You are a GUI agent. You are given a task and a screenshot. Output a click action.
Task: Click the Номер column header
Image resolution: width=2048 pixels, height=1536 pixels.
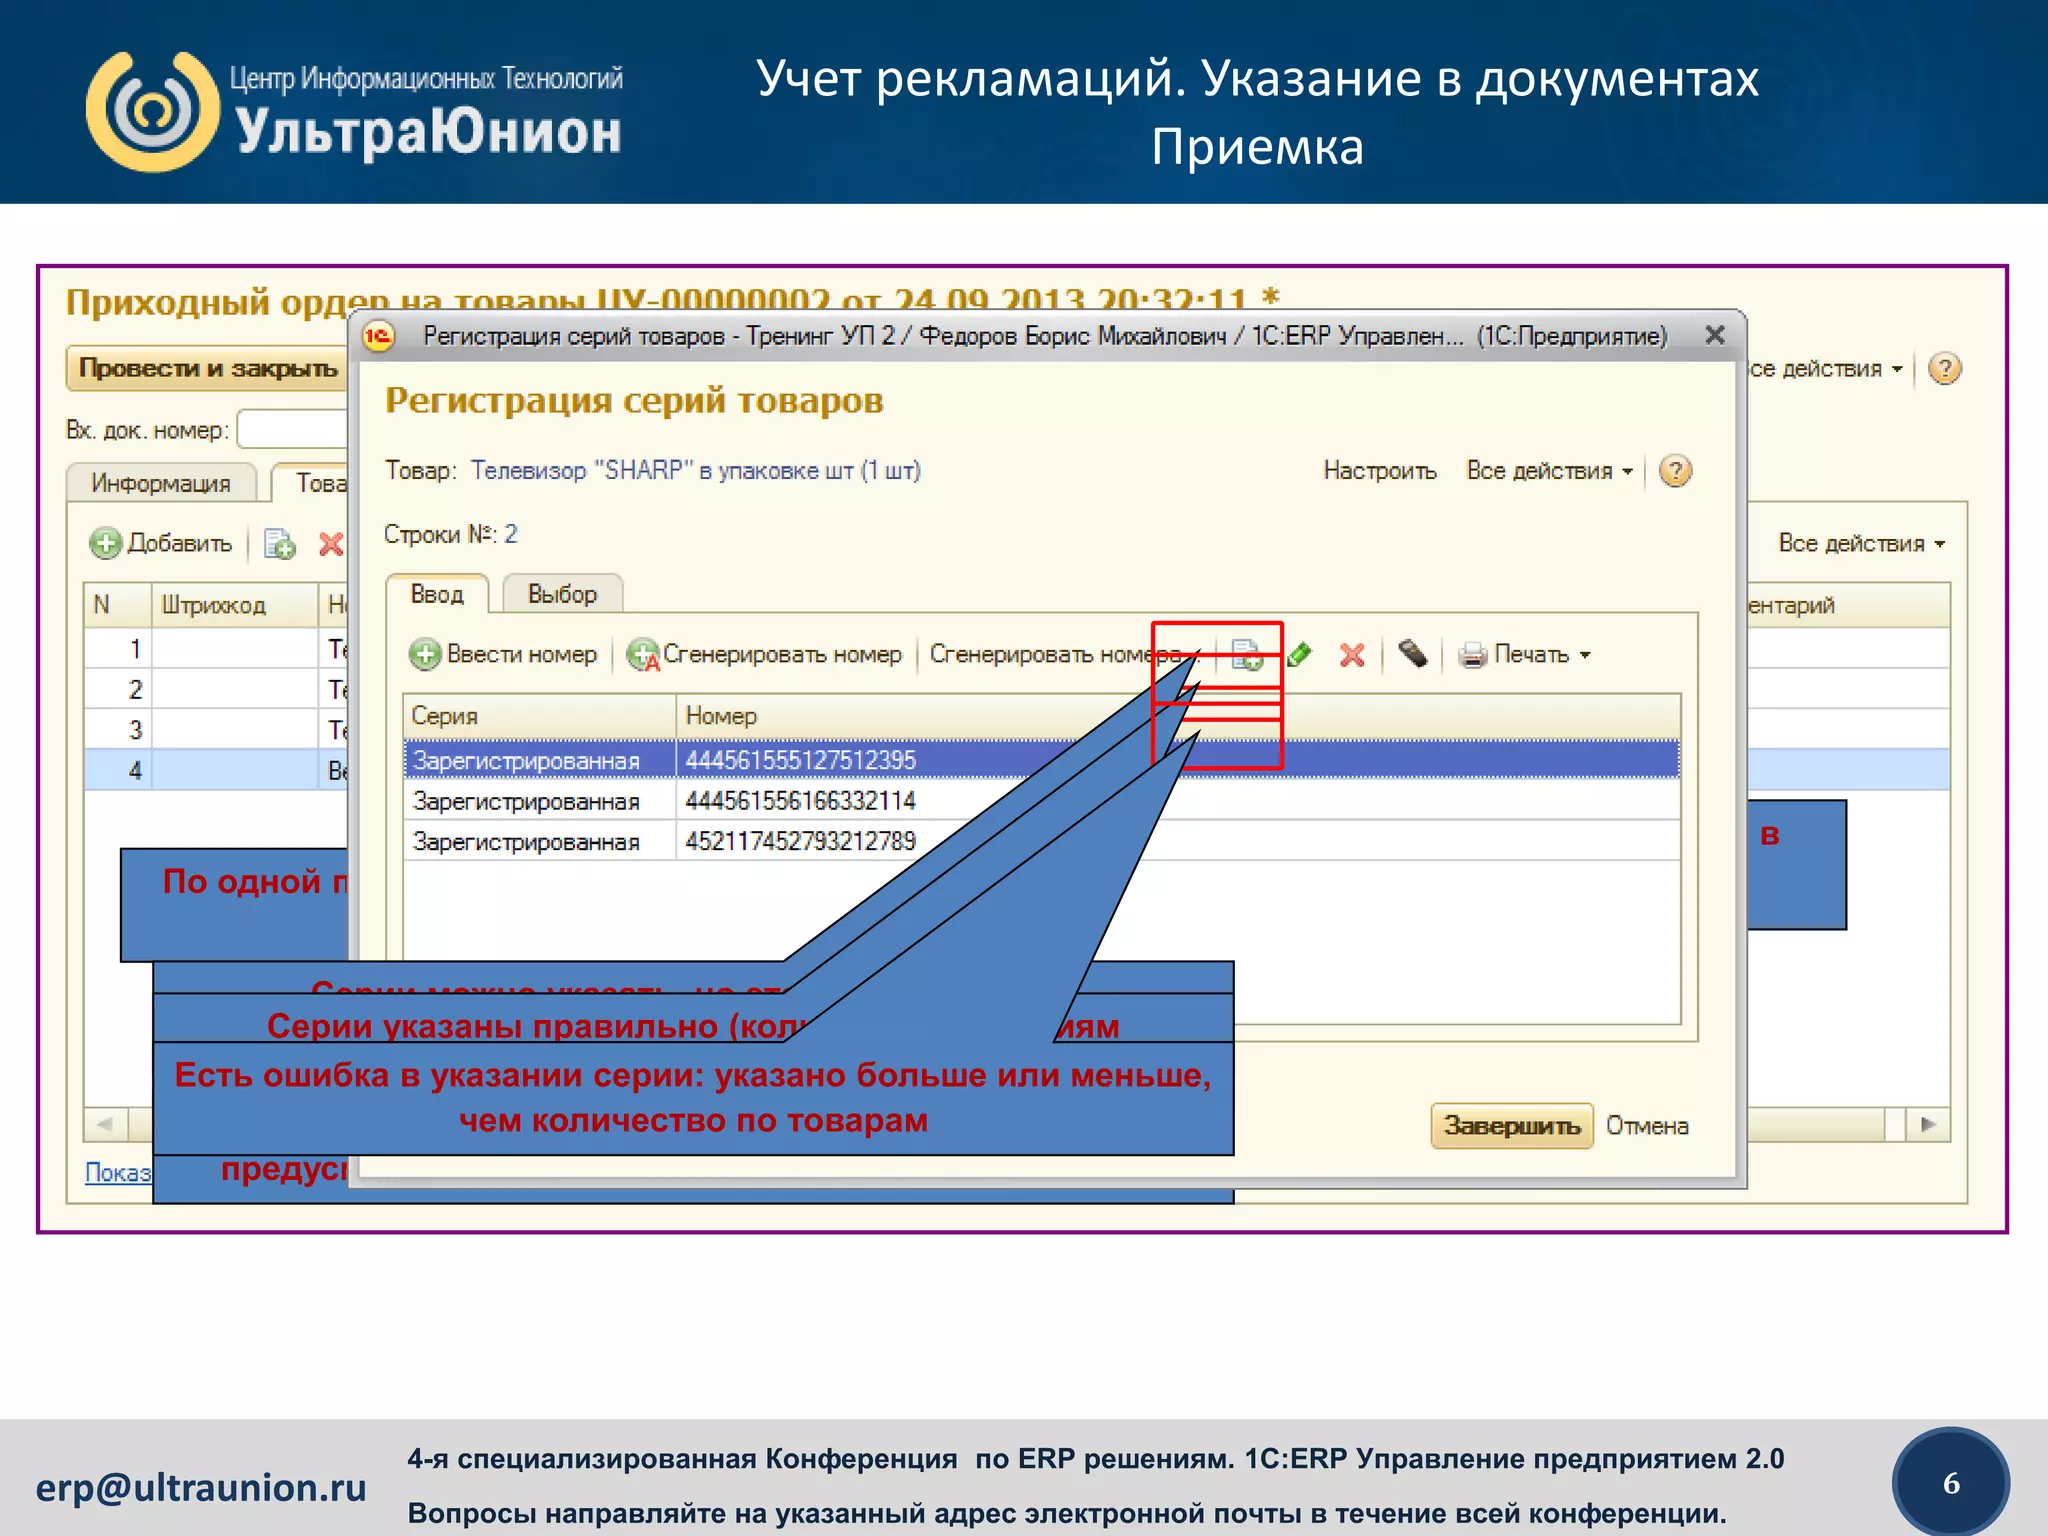click(1178, 716)
